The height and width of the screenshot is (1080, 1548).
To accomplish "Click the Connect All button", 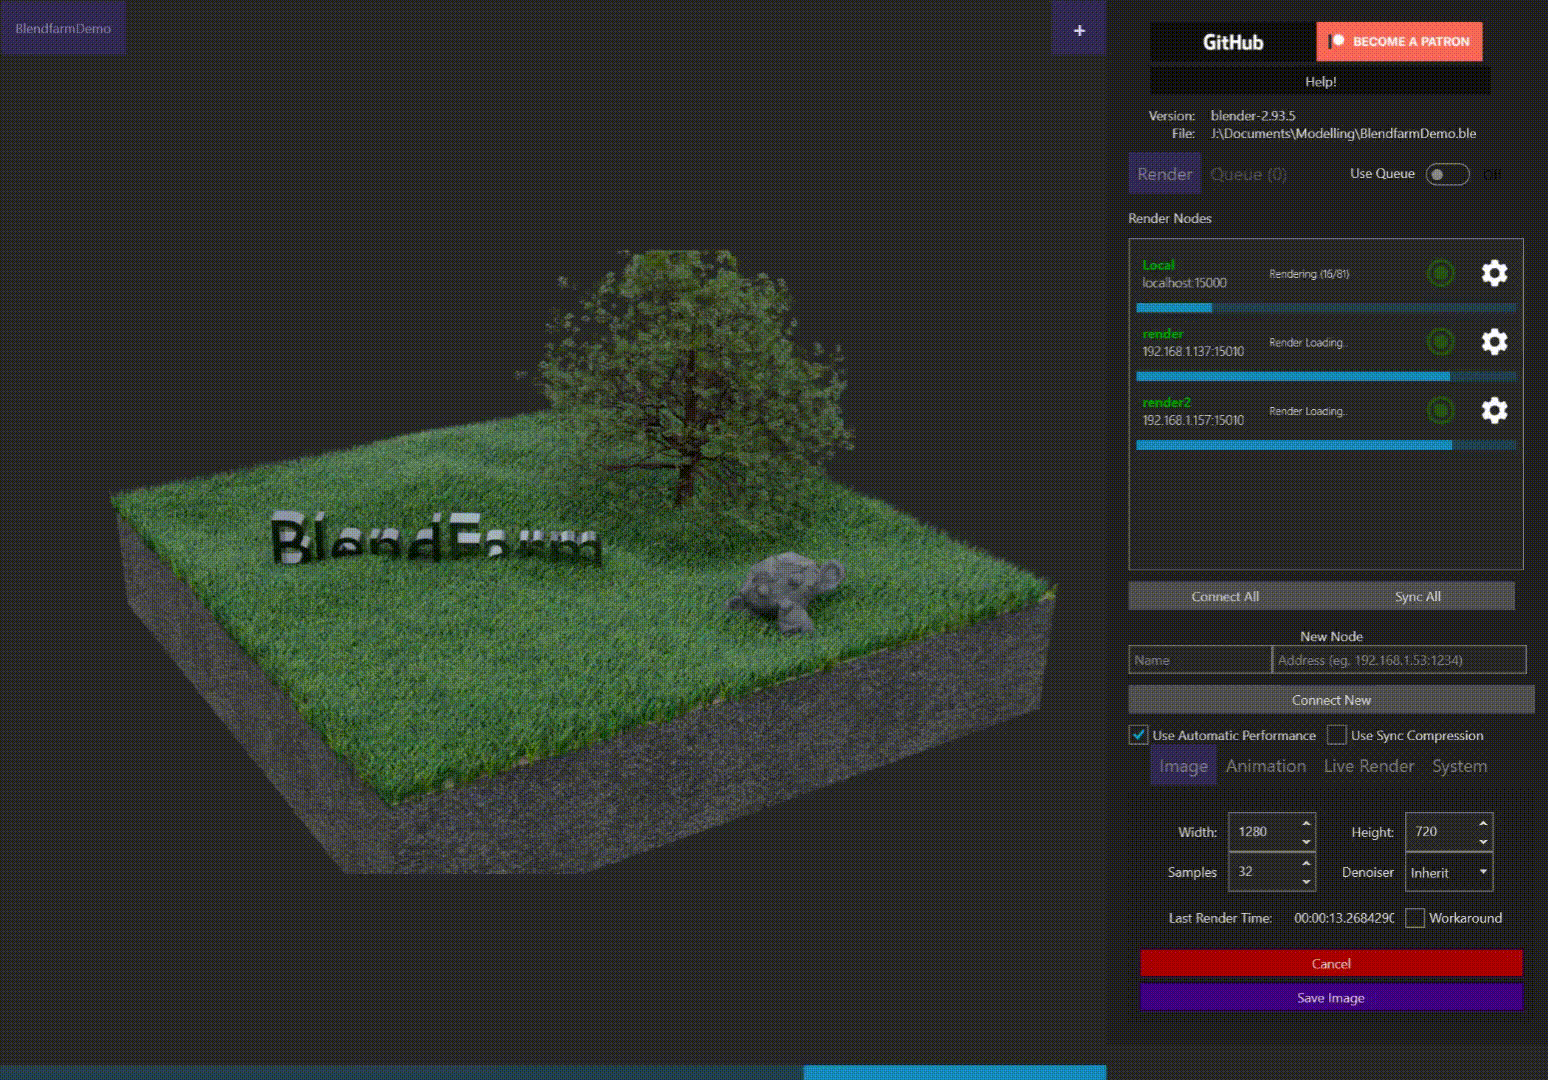I will point(1225,596).
